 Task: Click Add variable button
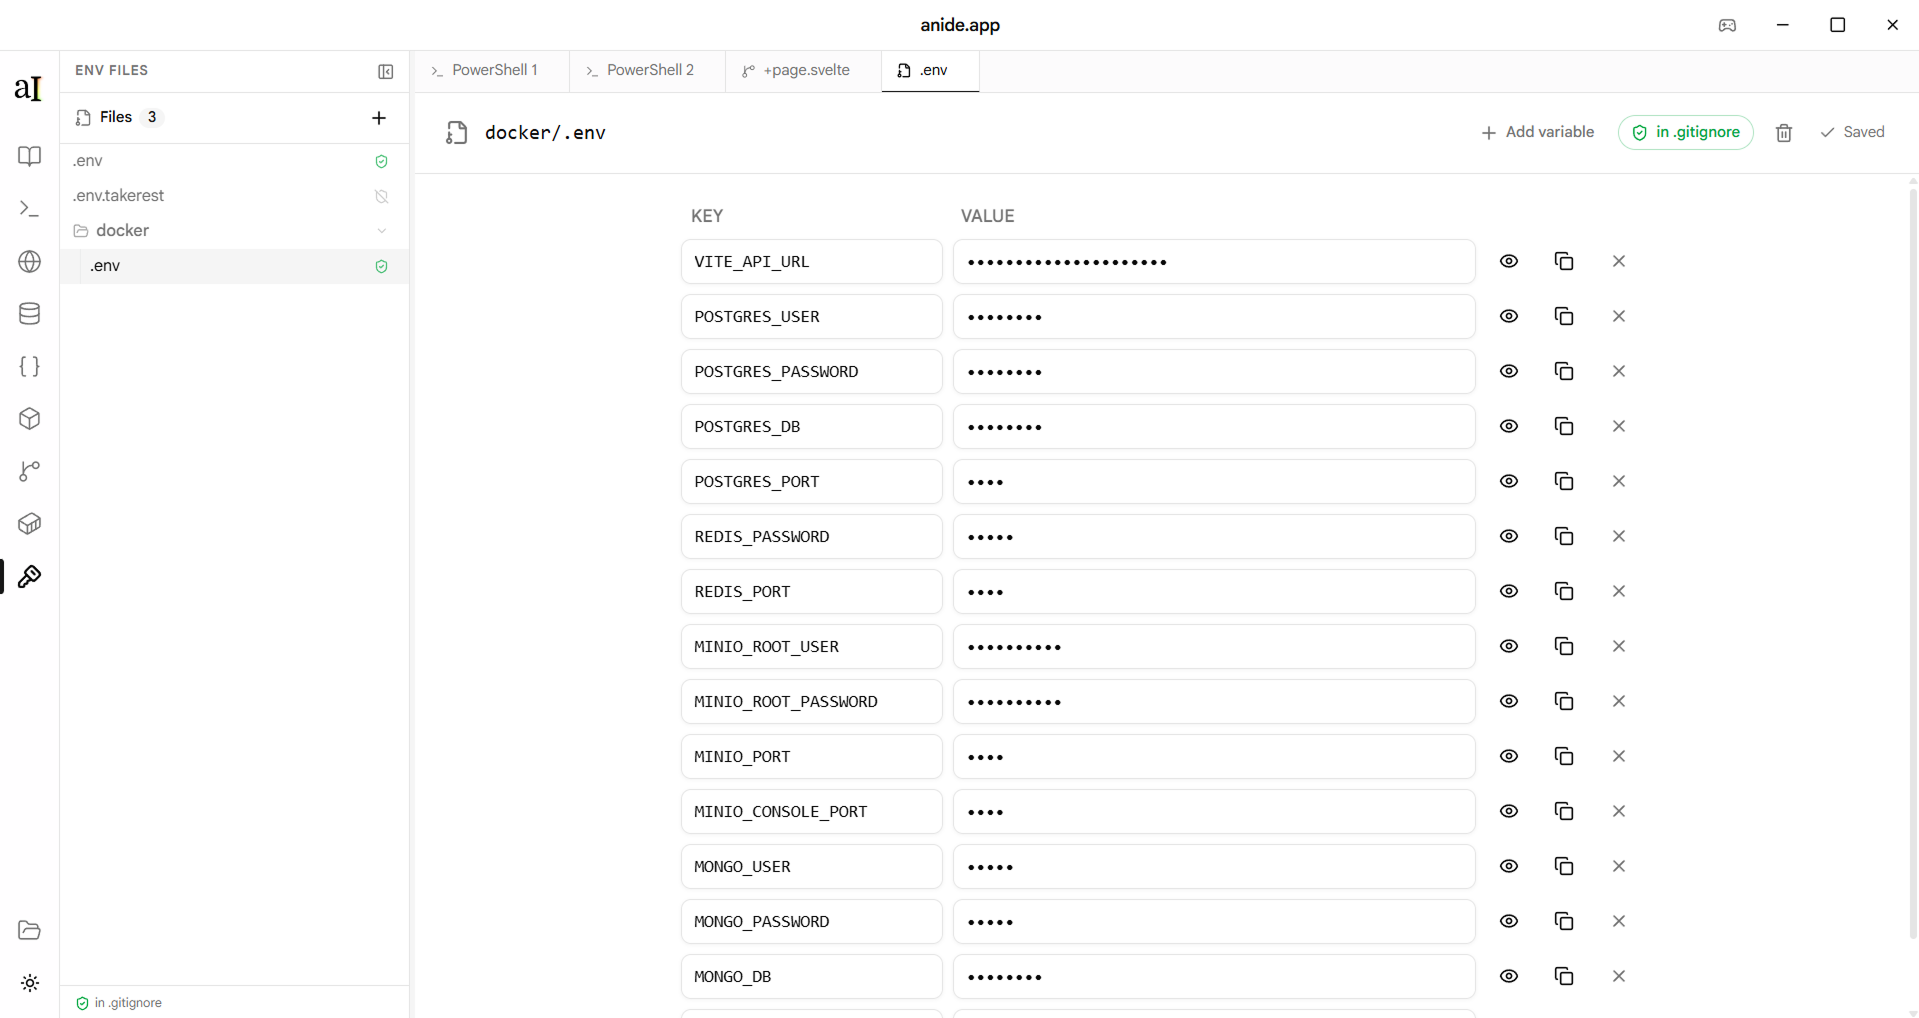[x=1537, y=132]
